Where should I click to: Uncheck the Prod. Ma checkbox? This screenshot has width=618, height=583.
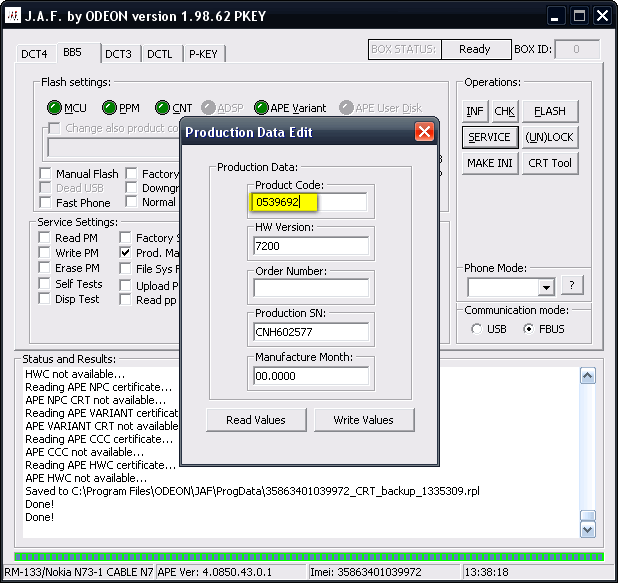pyautogui.click(x=125, y=253)
